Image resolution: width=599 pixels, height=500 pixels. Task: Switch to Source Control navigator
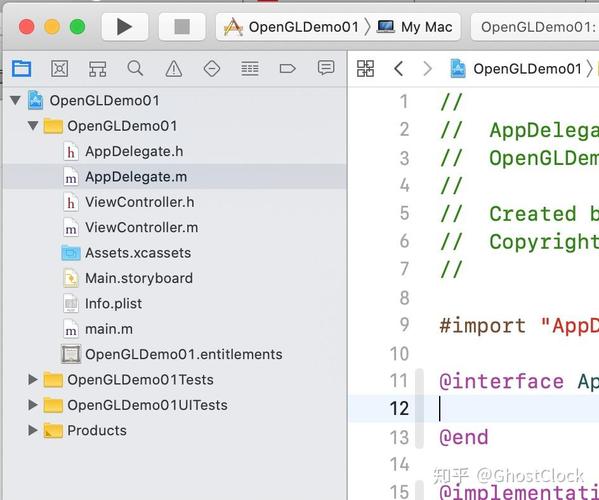[x=60, y=69]
